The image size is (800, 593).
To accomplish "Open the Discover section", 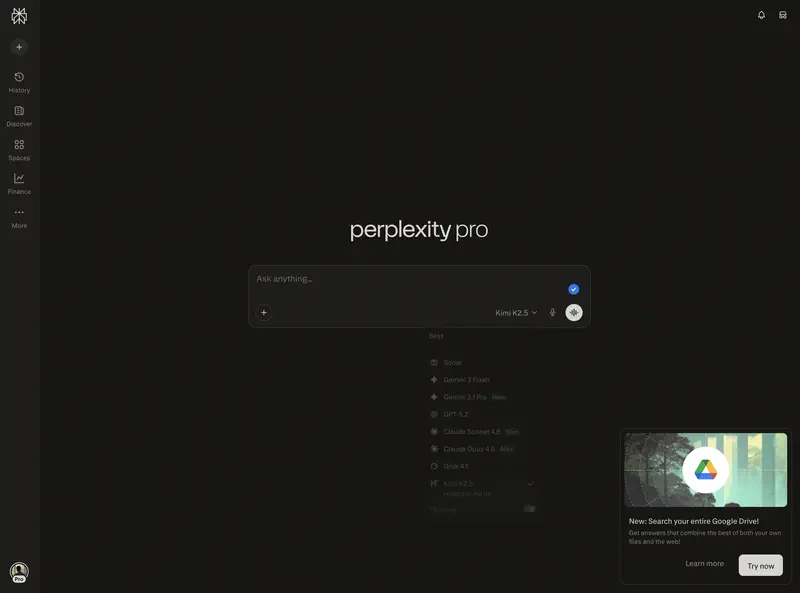I will point(19,116).
